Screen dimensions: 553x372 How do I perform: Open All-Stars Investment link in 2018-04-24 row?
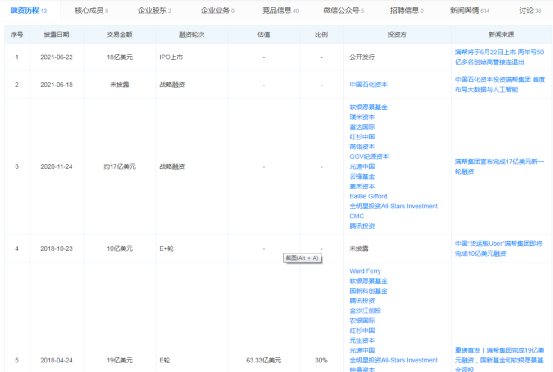(x=394, y=360)
